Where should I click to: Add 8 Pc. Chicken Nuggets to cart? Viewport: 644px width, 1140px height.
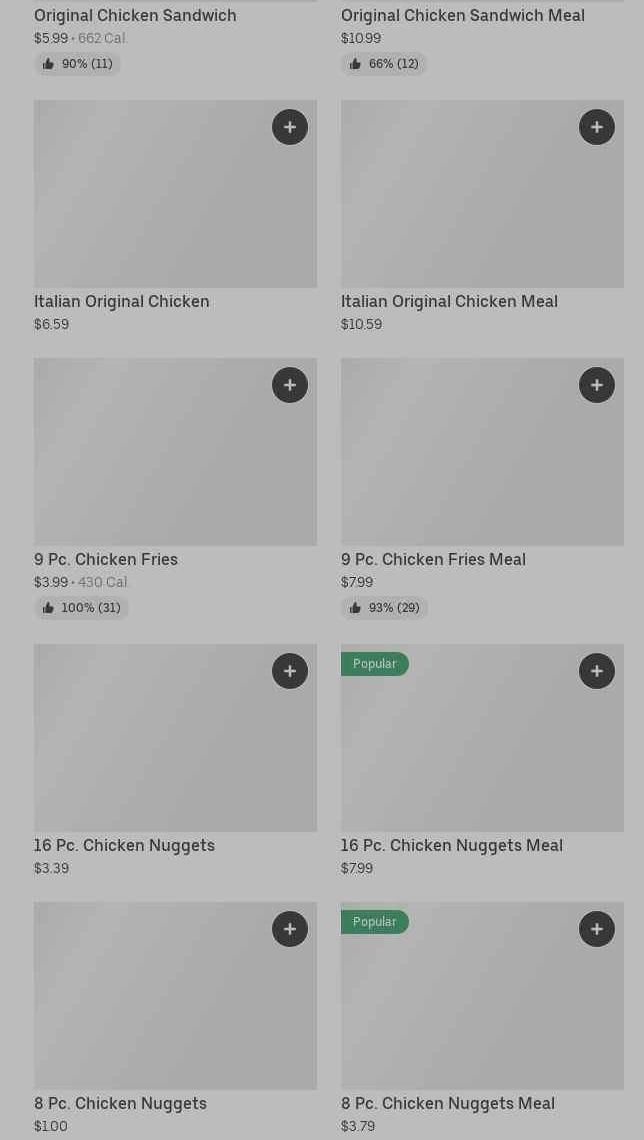[x=290, y=929]
